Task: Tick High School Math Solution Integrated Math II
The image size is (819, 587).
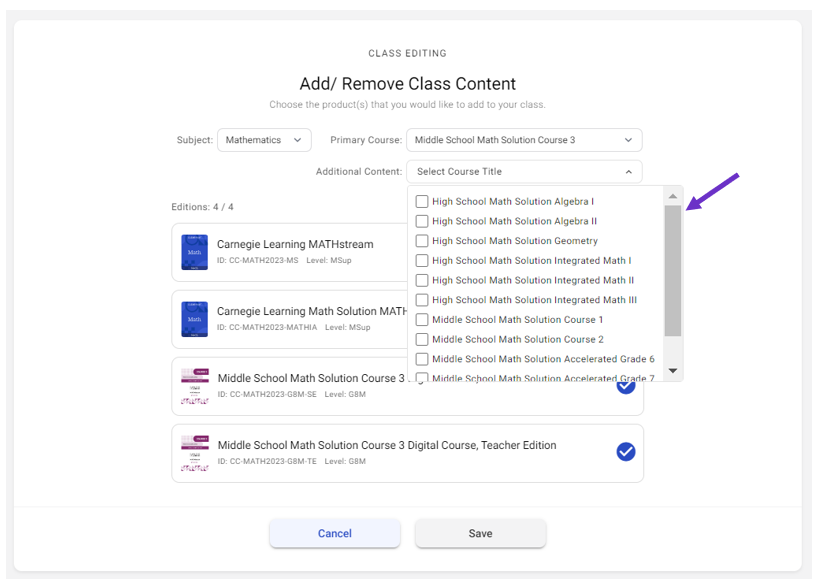Action: (x=422, y=280)
